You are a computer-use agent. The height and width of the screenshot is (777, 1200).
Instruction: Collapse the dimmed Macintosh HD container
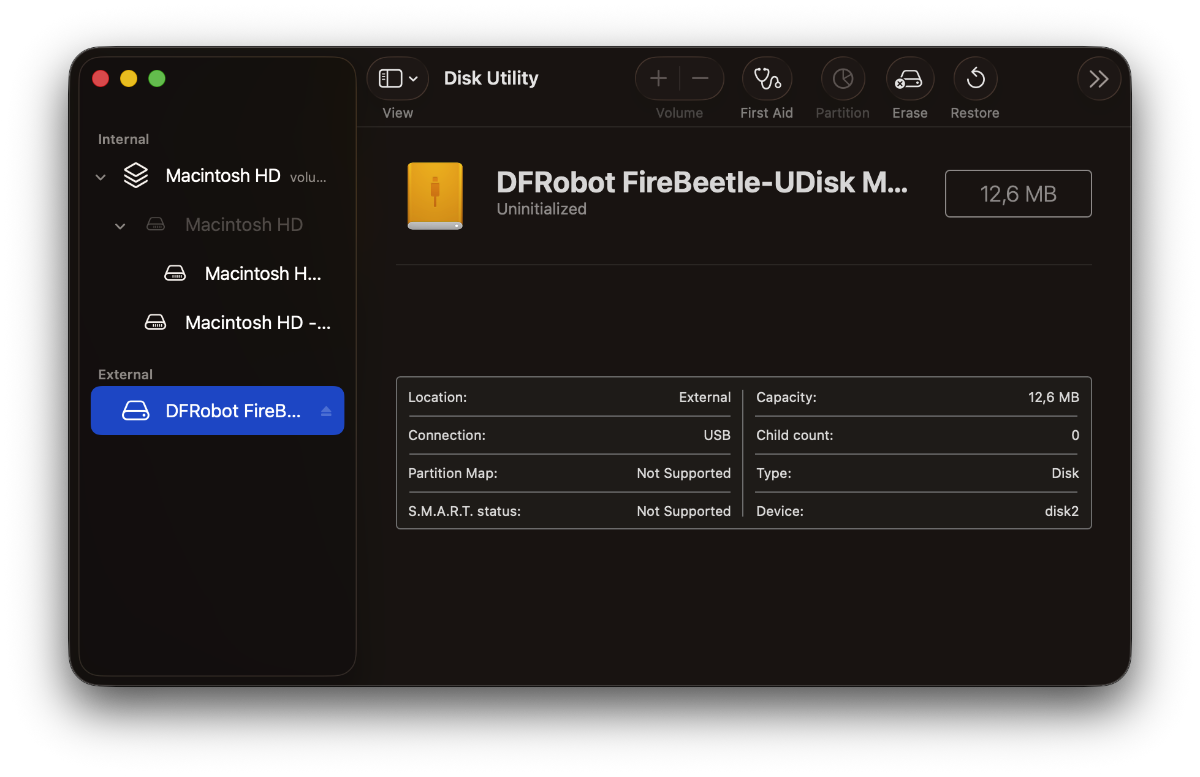[x=120, y=226]
